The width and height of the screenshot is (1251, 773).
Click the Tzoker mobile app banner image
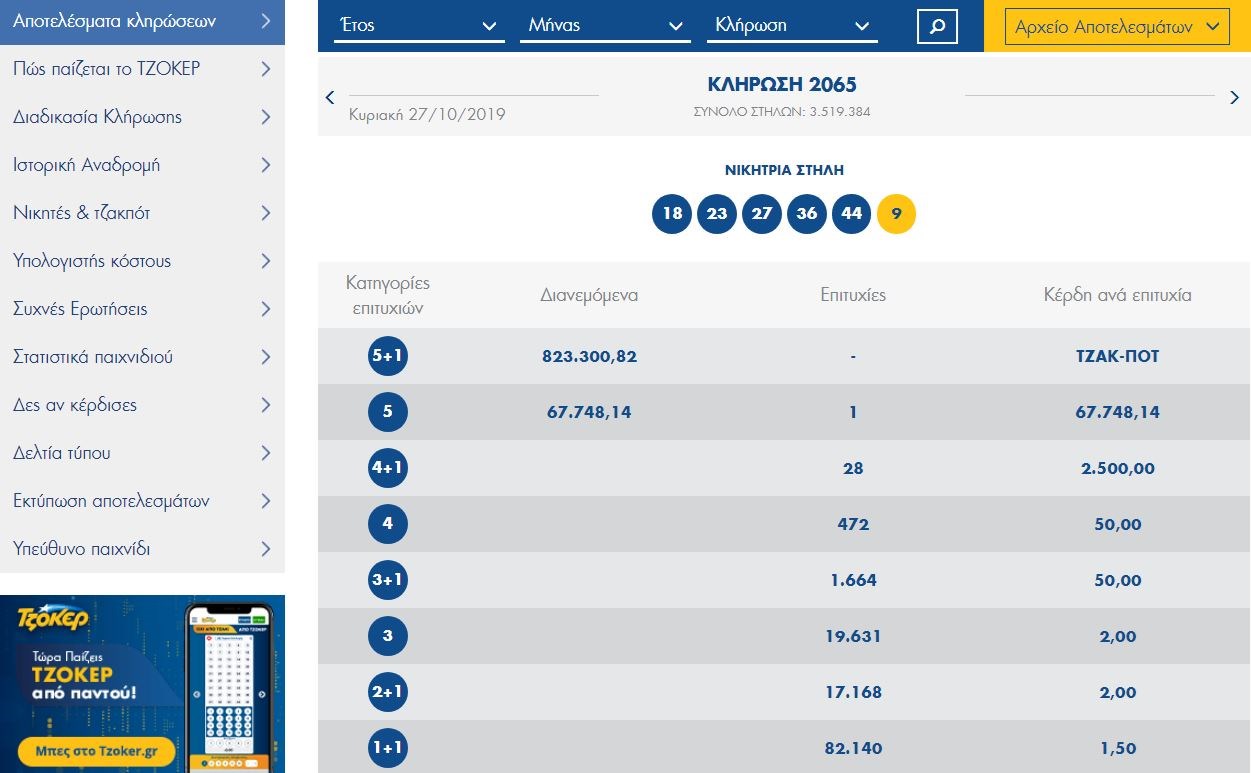(x=142, y=684)
